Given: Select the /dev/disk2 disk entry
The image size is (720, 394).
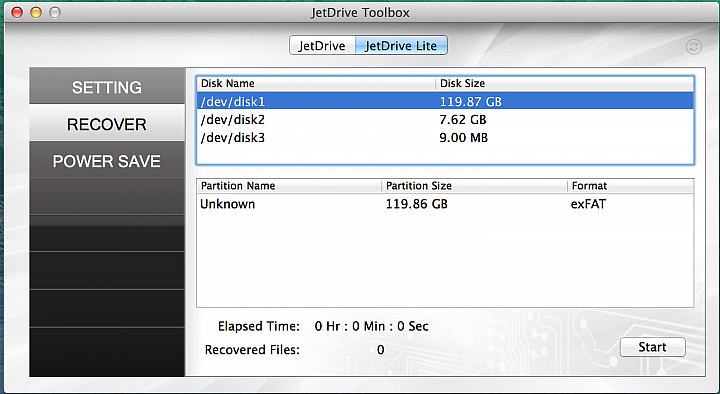Looking at the screenshot, I should 445,119.
